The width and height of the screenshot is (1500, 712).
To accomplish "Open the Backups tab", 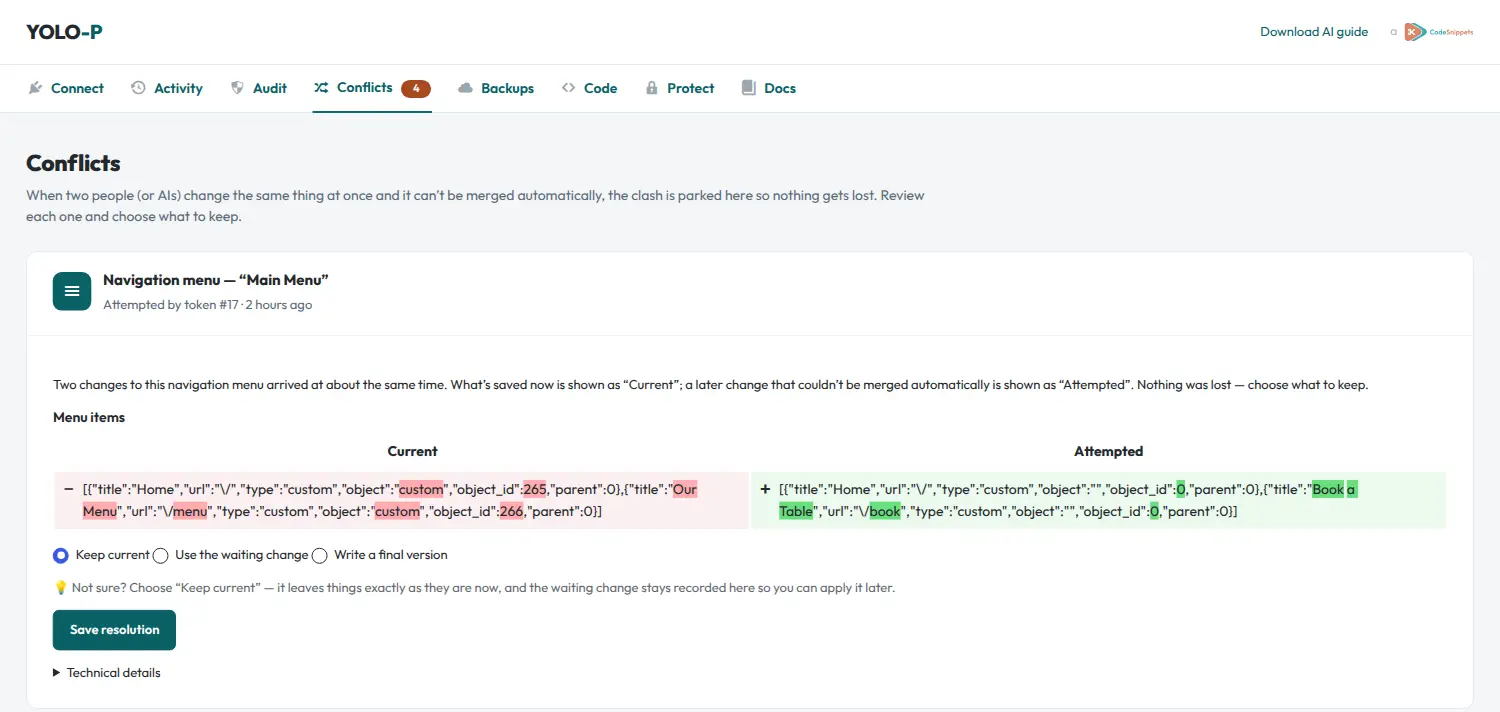I will click(496, 88).
